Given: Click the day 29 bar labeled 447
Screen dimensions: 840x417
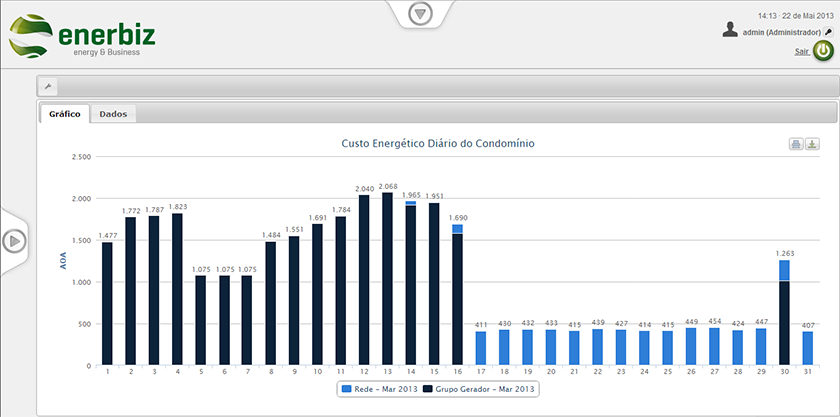Looking at the screenshot, I should point(761,347).
